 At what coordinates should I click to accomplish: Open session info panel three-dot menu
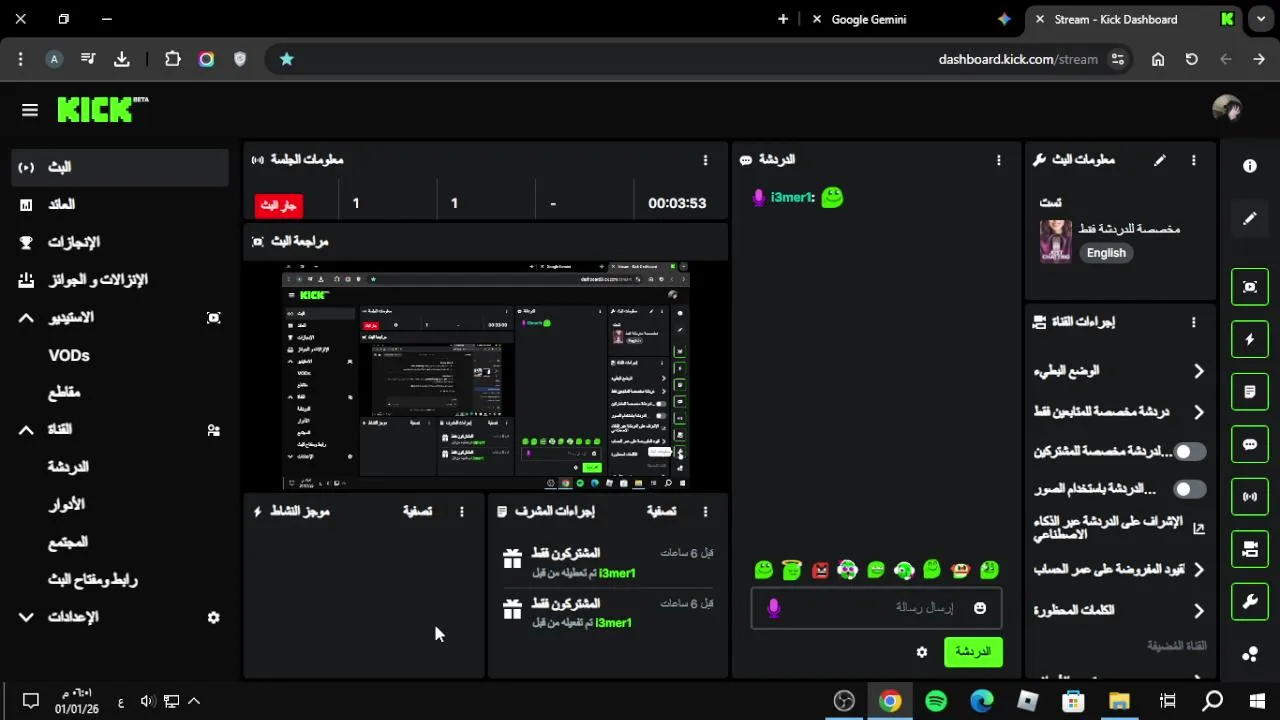(x=705, y=160)
